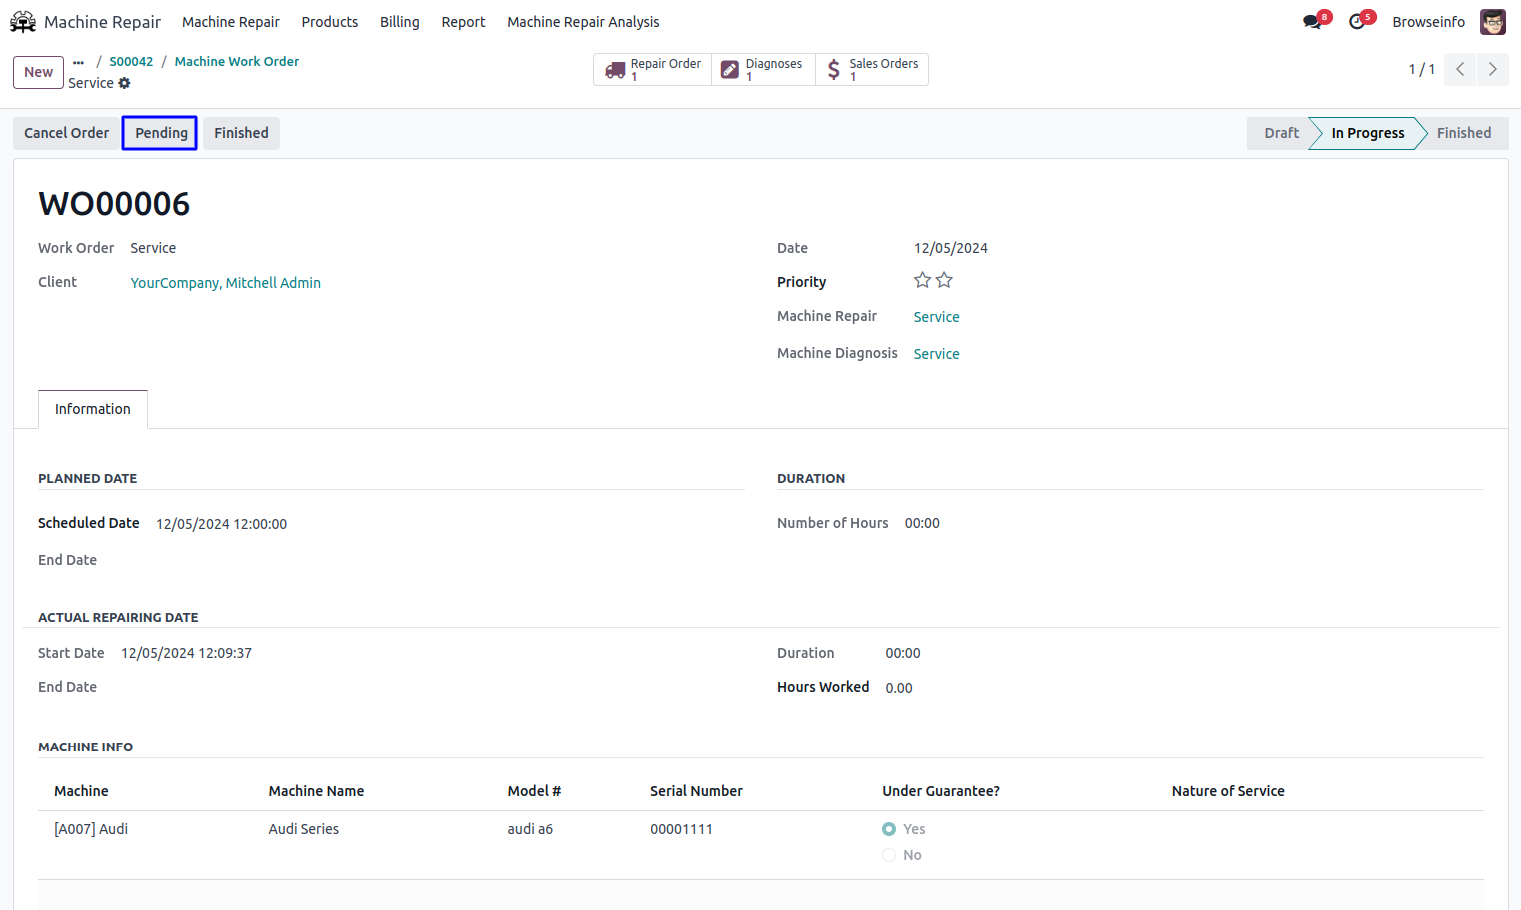This screenshot has width=1521, height=910.
Task: Click the Finished stage in status bar
Action: (x=1463, y=133)
